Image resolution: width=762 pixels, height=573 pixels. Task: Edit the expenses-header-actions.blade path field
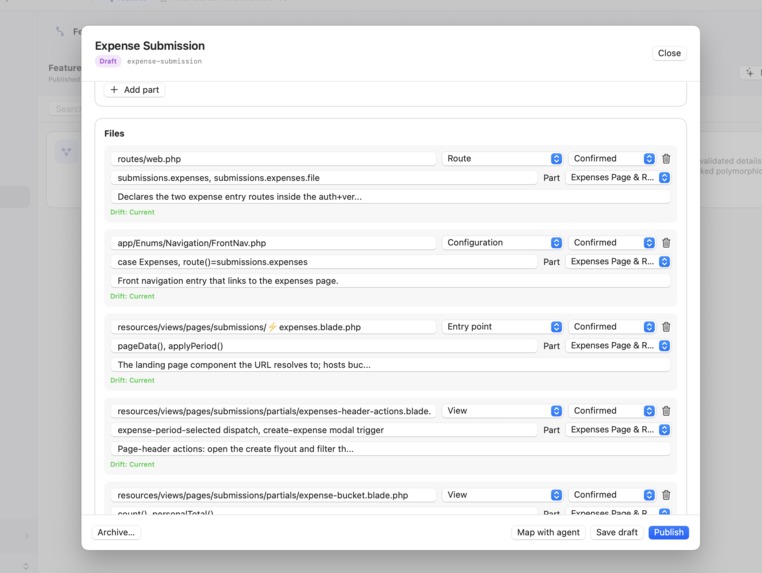click(273, 411)
